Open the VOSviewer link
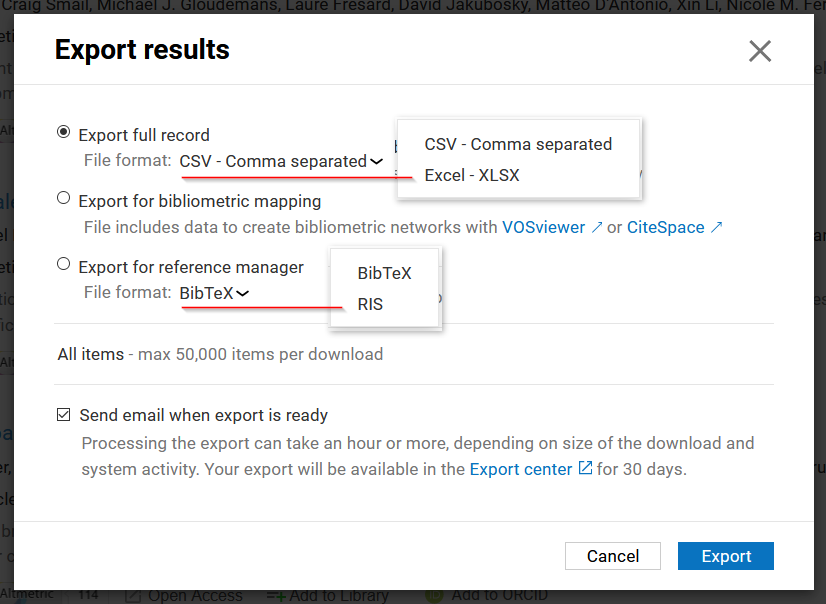 pos(543,227)
